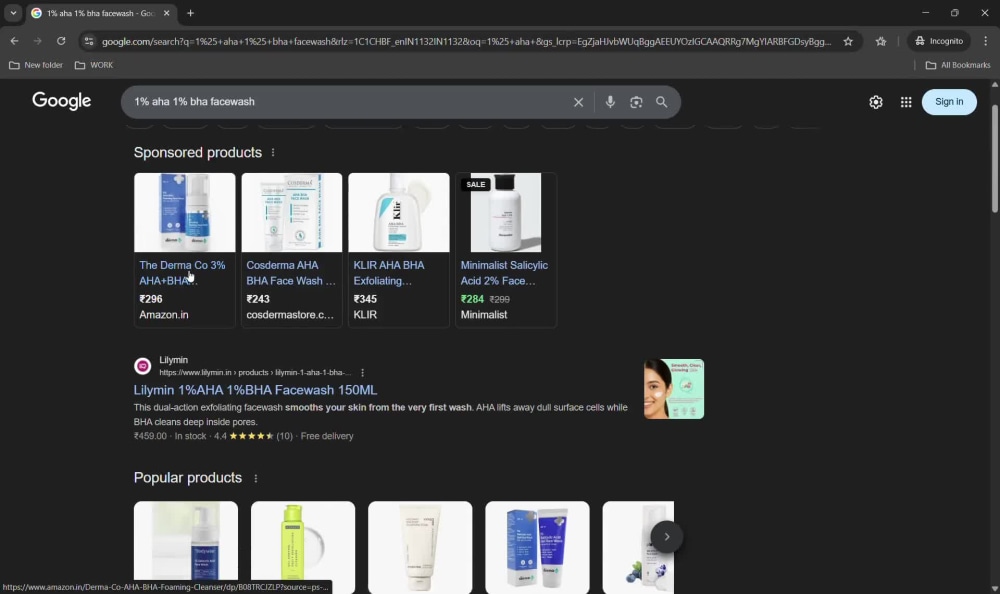Open Google quick settings gear
This screenshot has width=1000, height=594.
pyautogui.click(x=876, y=102)
